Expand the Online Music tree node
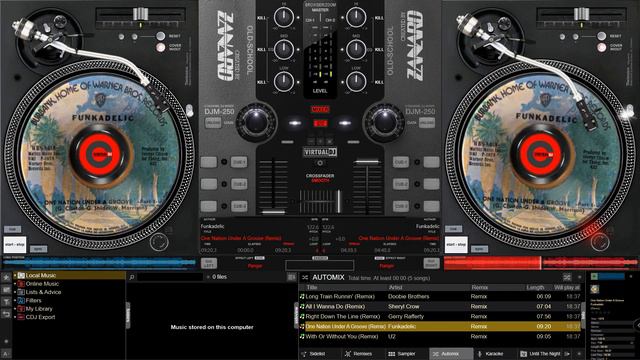The image size is (640, 360). 15,284
